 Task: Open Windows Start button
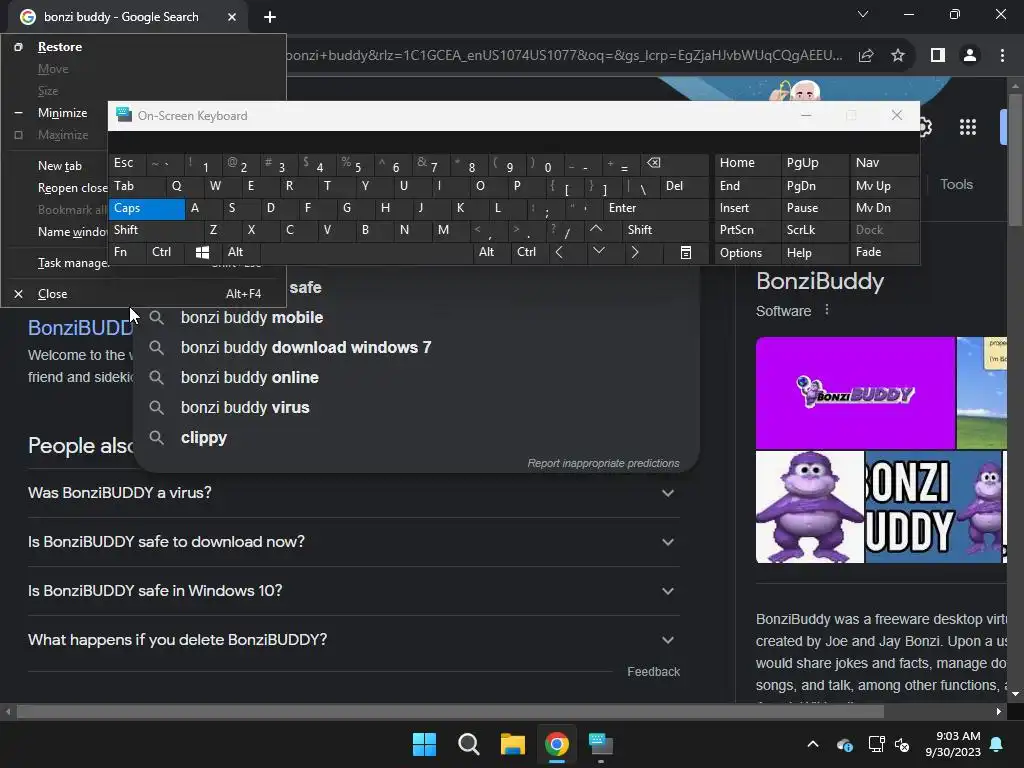[424, 744]
